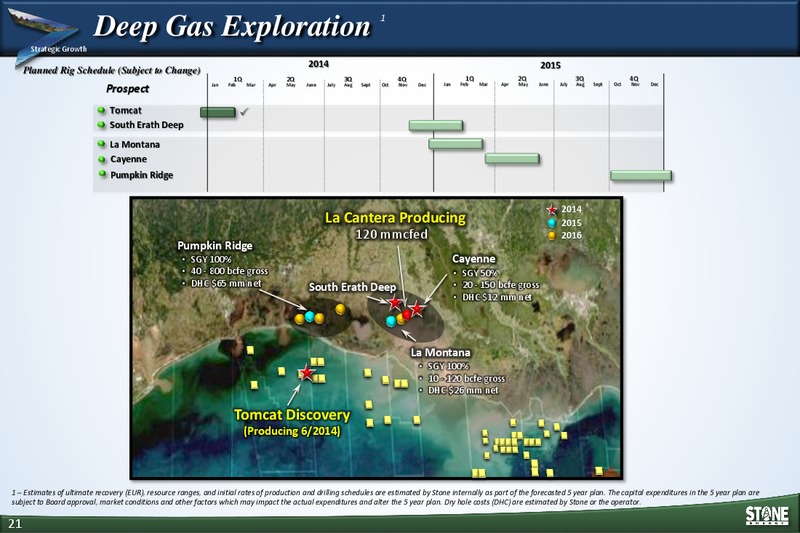
Task: Click the superscript '1' after the title
Action: (x=383, y=18)
